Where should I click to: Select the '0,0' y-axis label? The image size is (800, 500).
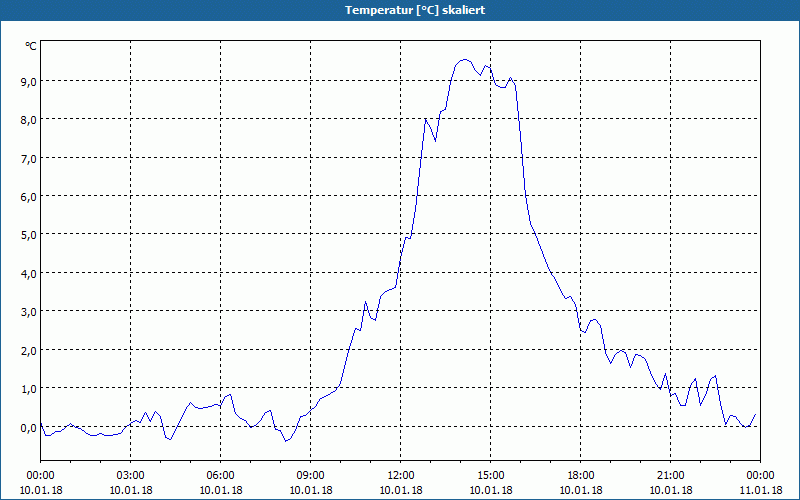click(x=29, y=428)
